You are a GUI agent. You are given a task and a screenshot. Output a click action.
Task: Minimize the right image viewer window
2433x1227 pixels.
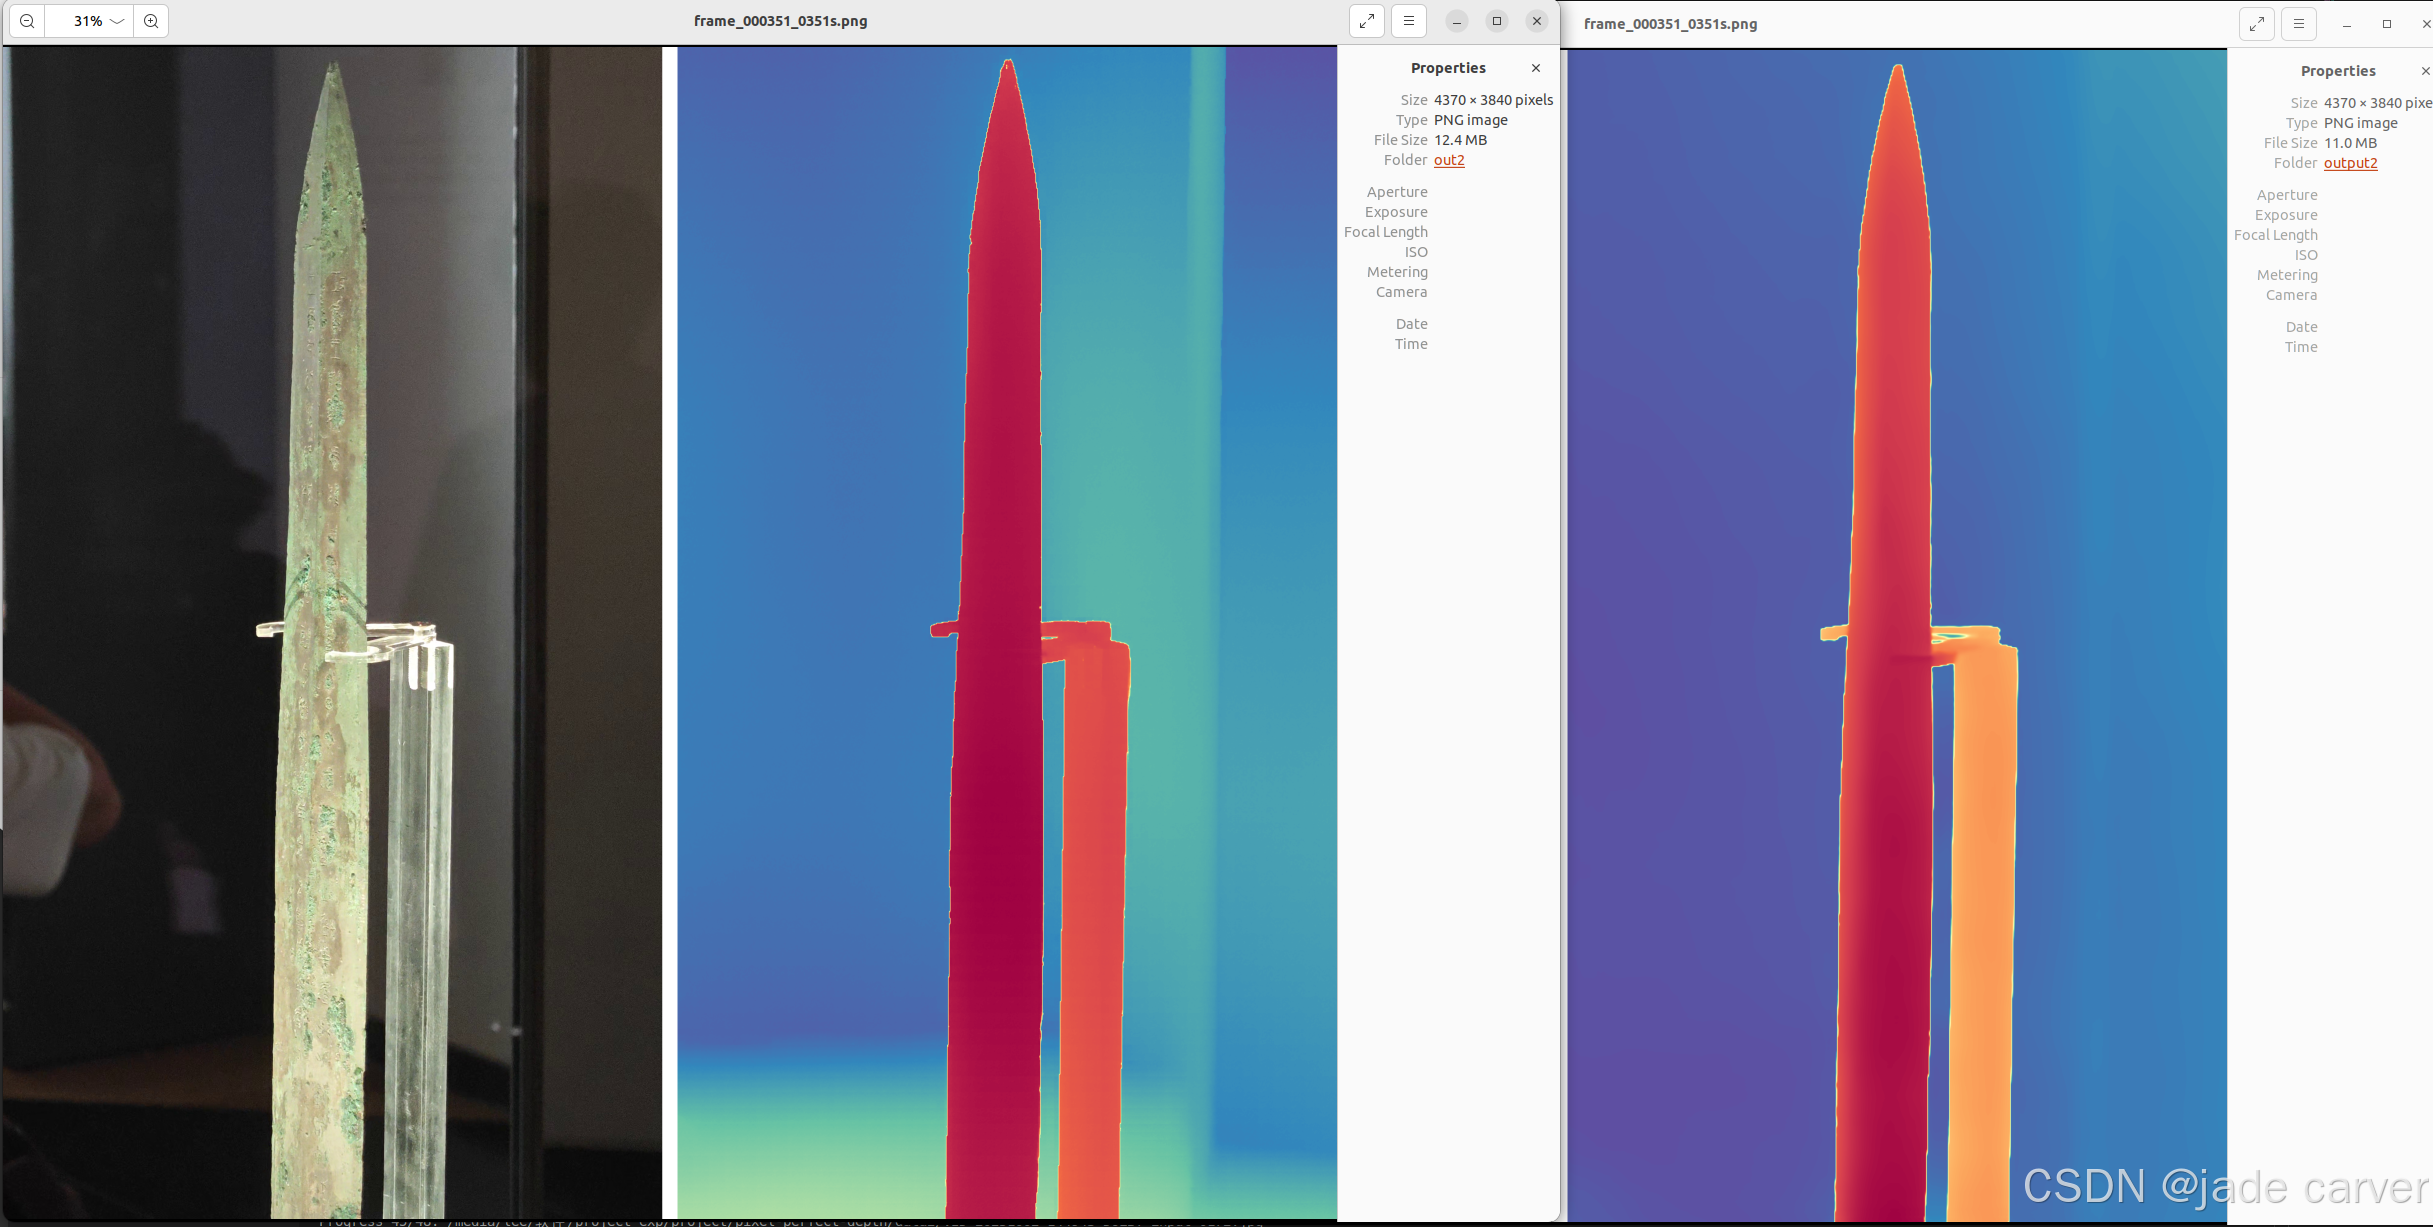pos(2347,24)
